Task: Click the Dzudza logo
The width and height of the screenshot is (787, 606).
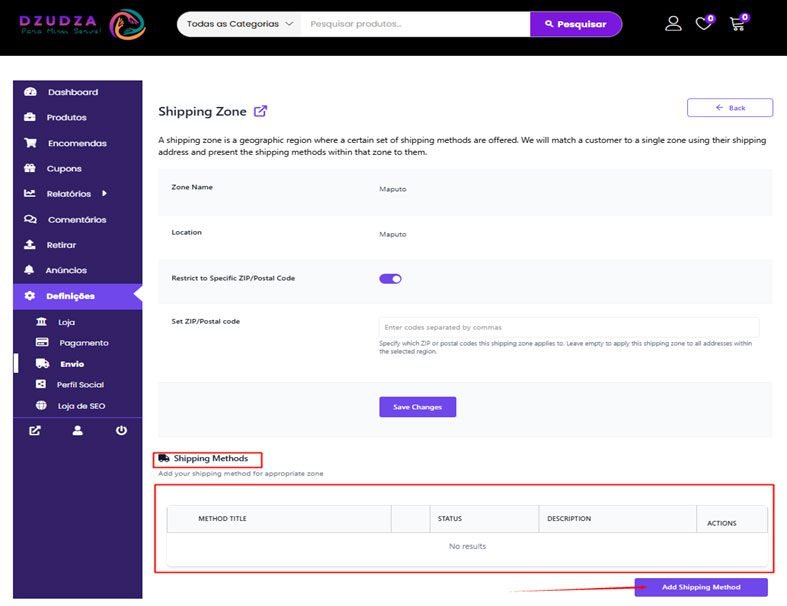Action: [82, 24]
